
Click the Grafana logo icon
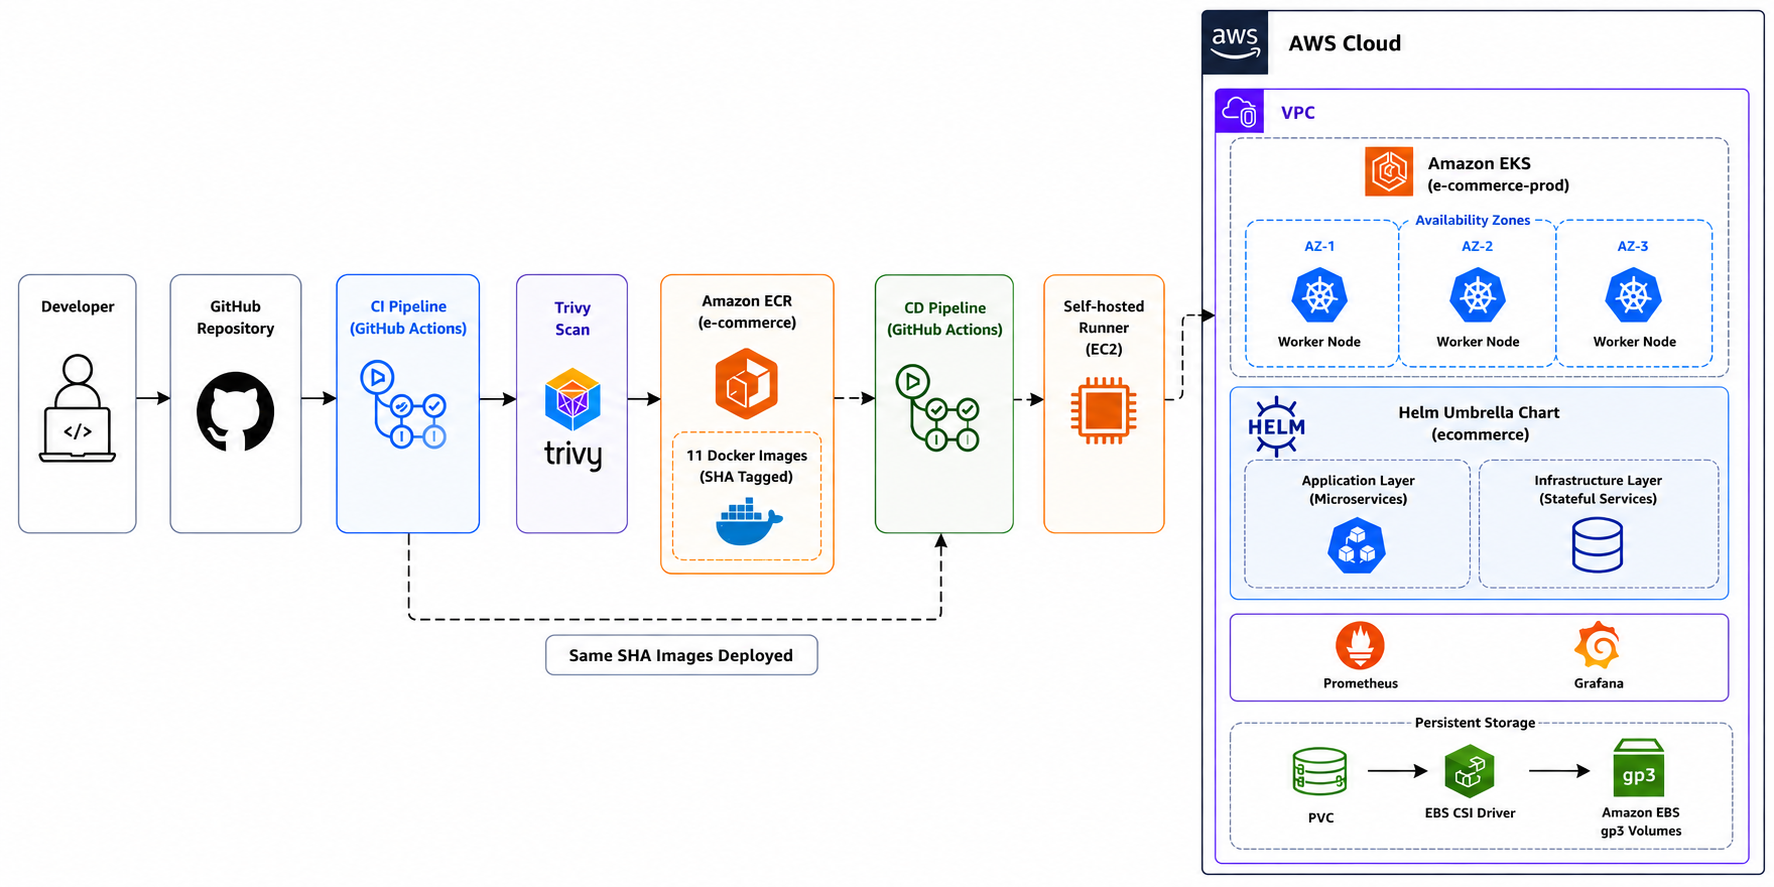point(1597,646)
